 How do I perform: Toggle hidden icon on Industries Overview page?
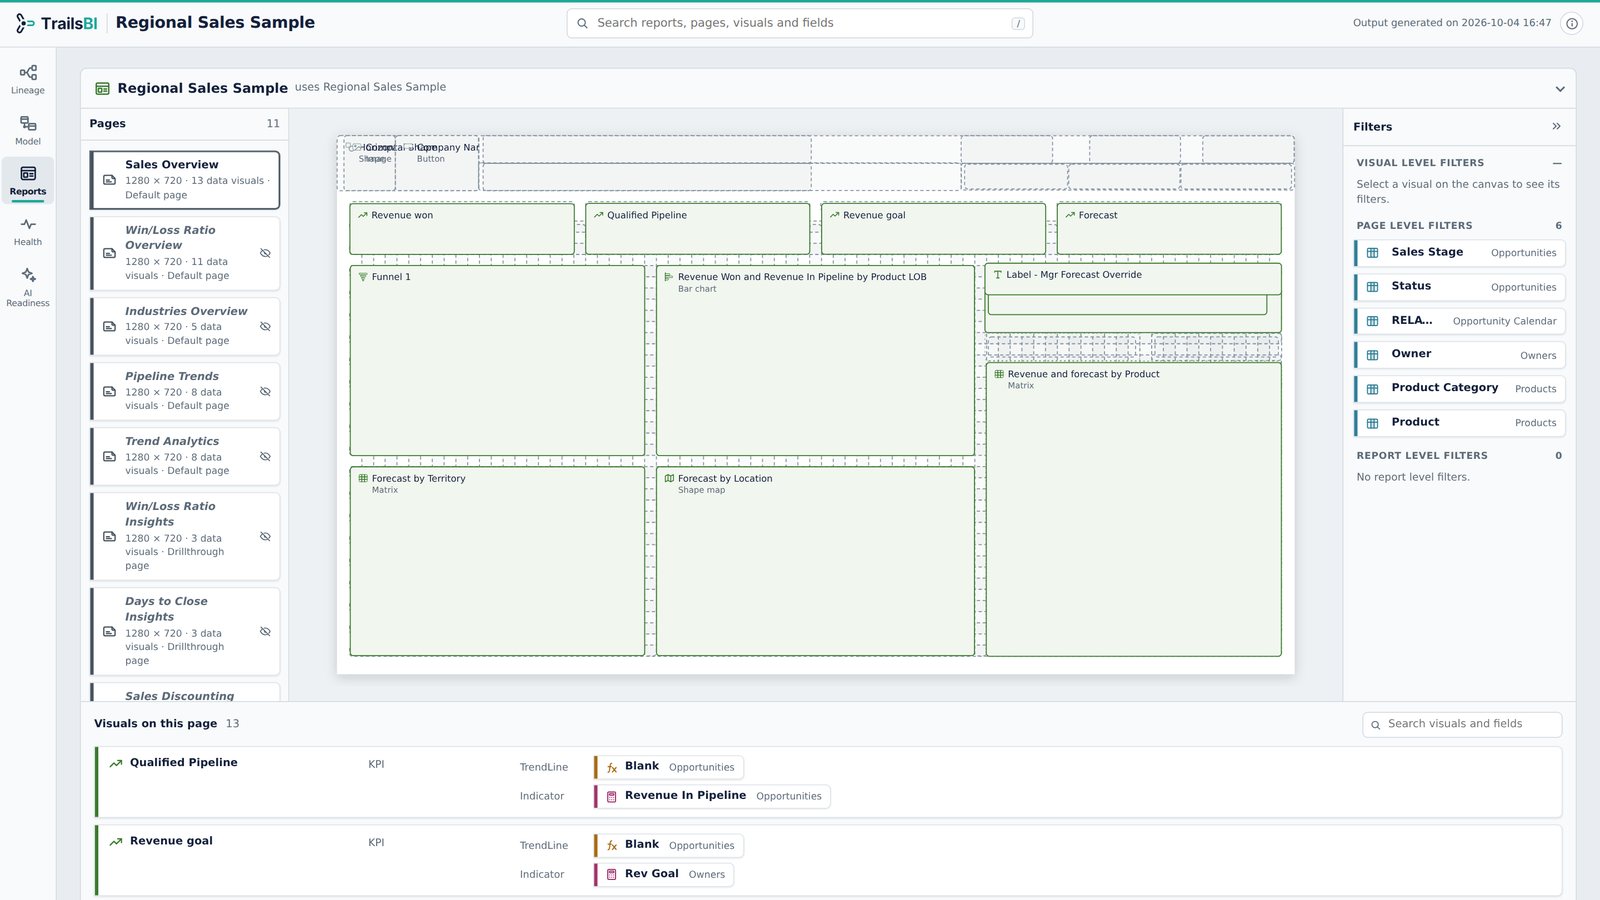tap(265, 326)
